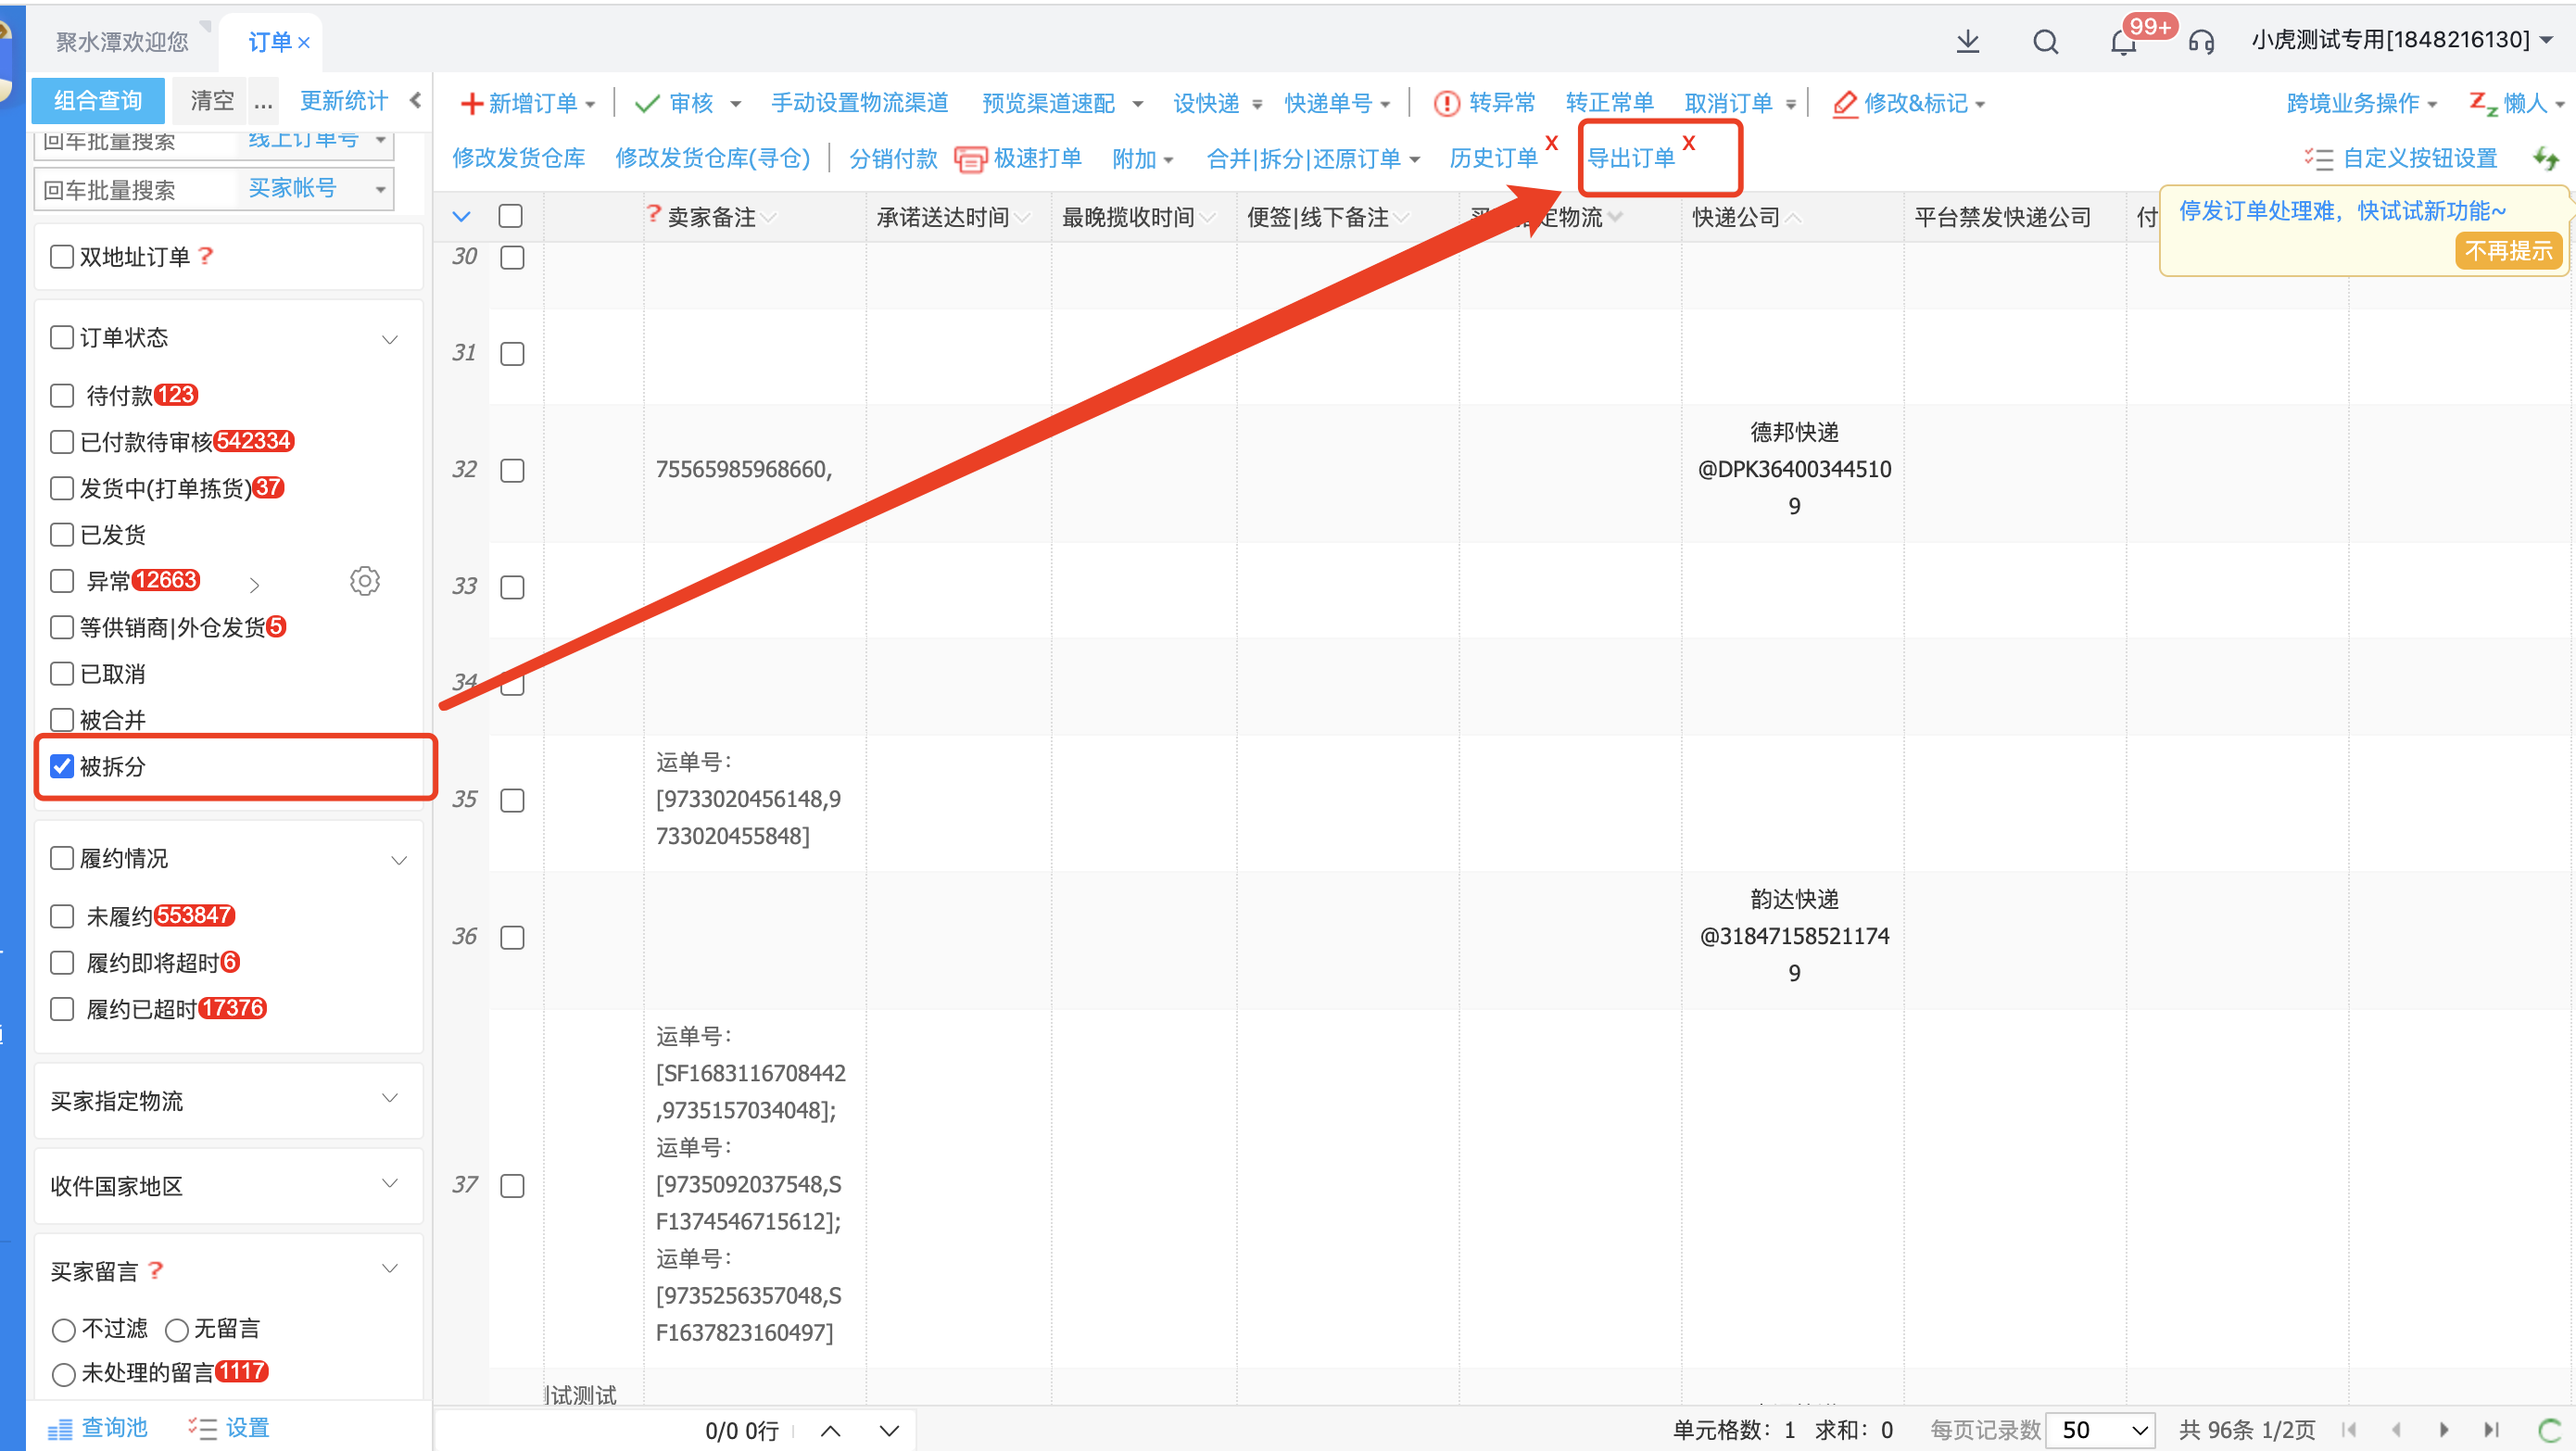Screen dimensions: 2576x1451
Task: Check the 已付款待审核 checkbox
Action: (x=62, y=442)
